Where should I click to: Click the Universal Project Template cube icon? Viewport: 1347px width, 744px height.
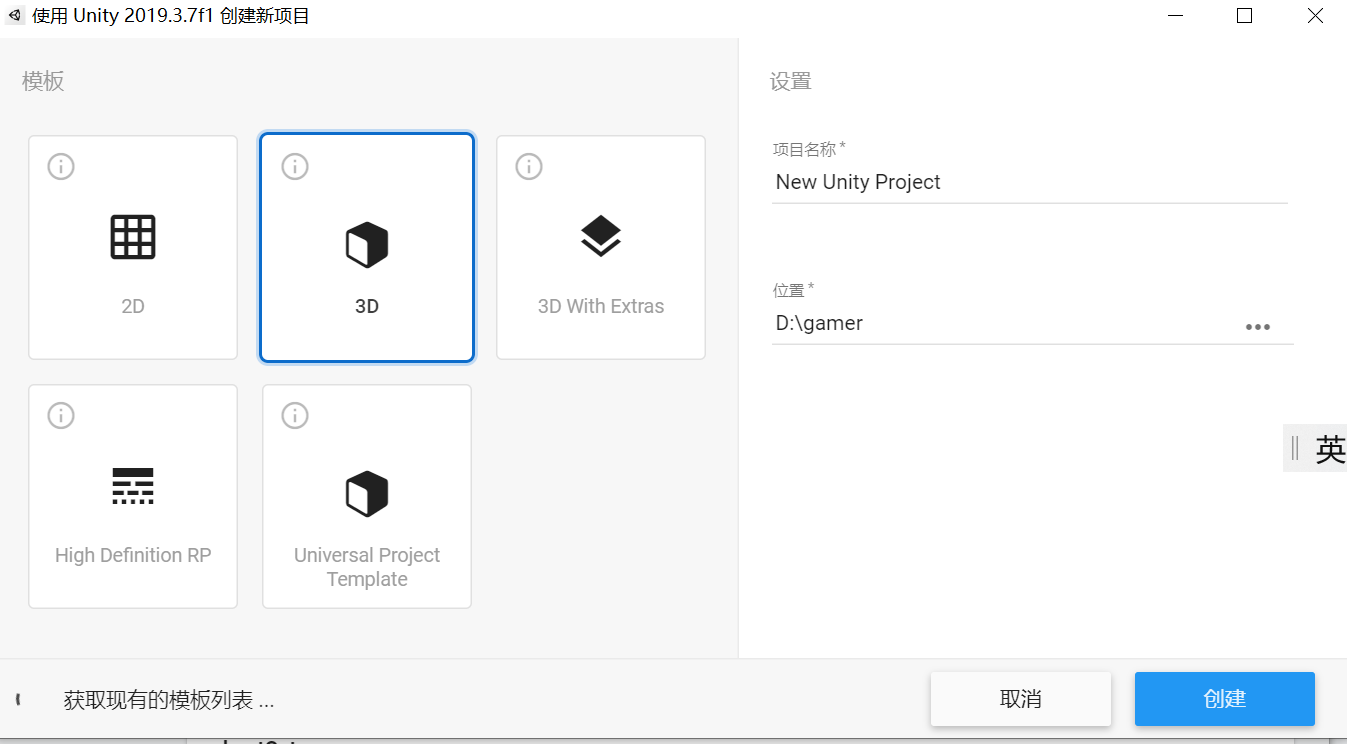pyautogui.click(x=367, y=494)
